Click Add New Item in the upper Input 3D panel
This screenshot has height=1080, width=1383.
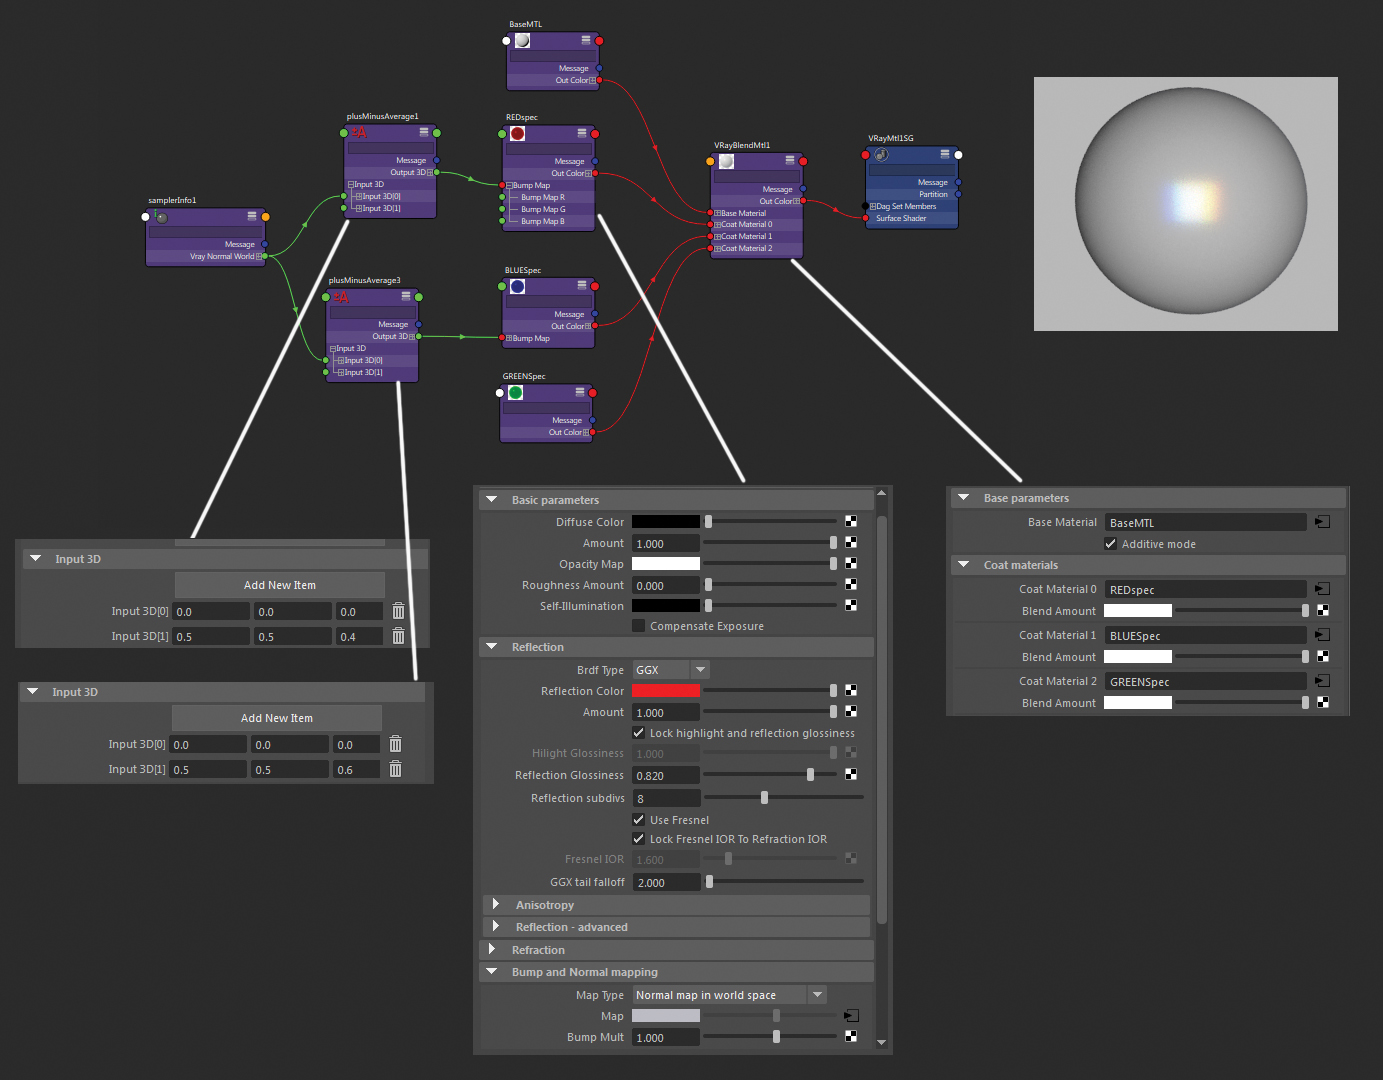tap(279, 584)
